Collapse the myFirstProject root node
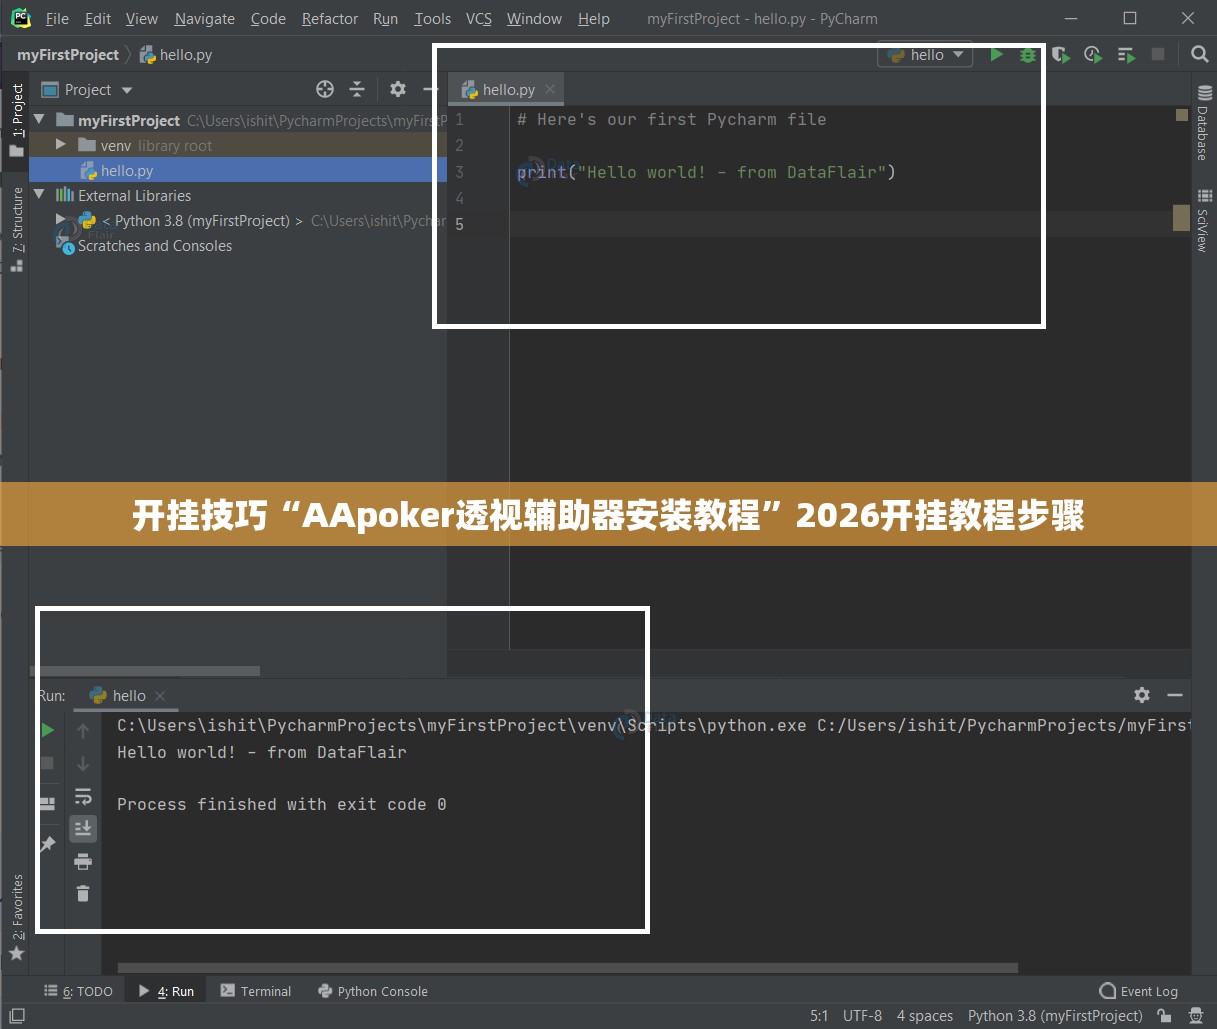This screenshot has width=1217, height=1029. pos(40,120)
